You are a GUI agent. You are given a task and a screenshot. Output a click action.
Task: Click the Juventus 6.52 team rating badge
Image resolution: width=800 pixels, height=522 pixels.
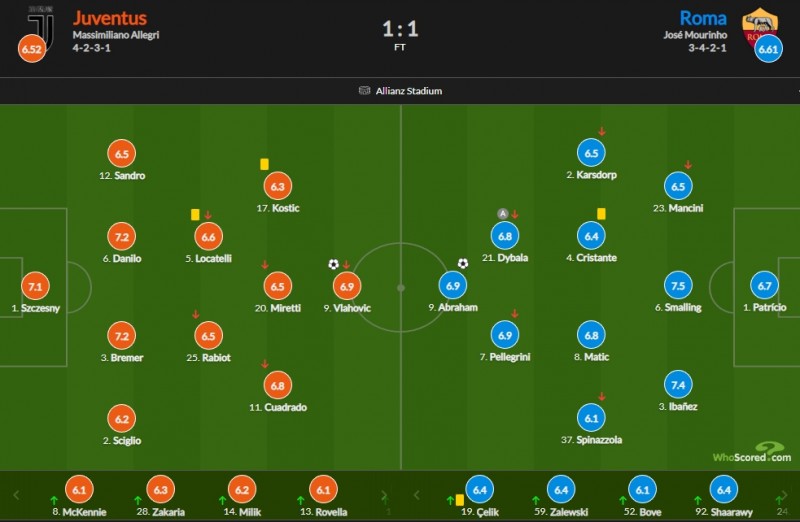(31, 48)
